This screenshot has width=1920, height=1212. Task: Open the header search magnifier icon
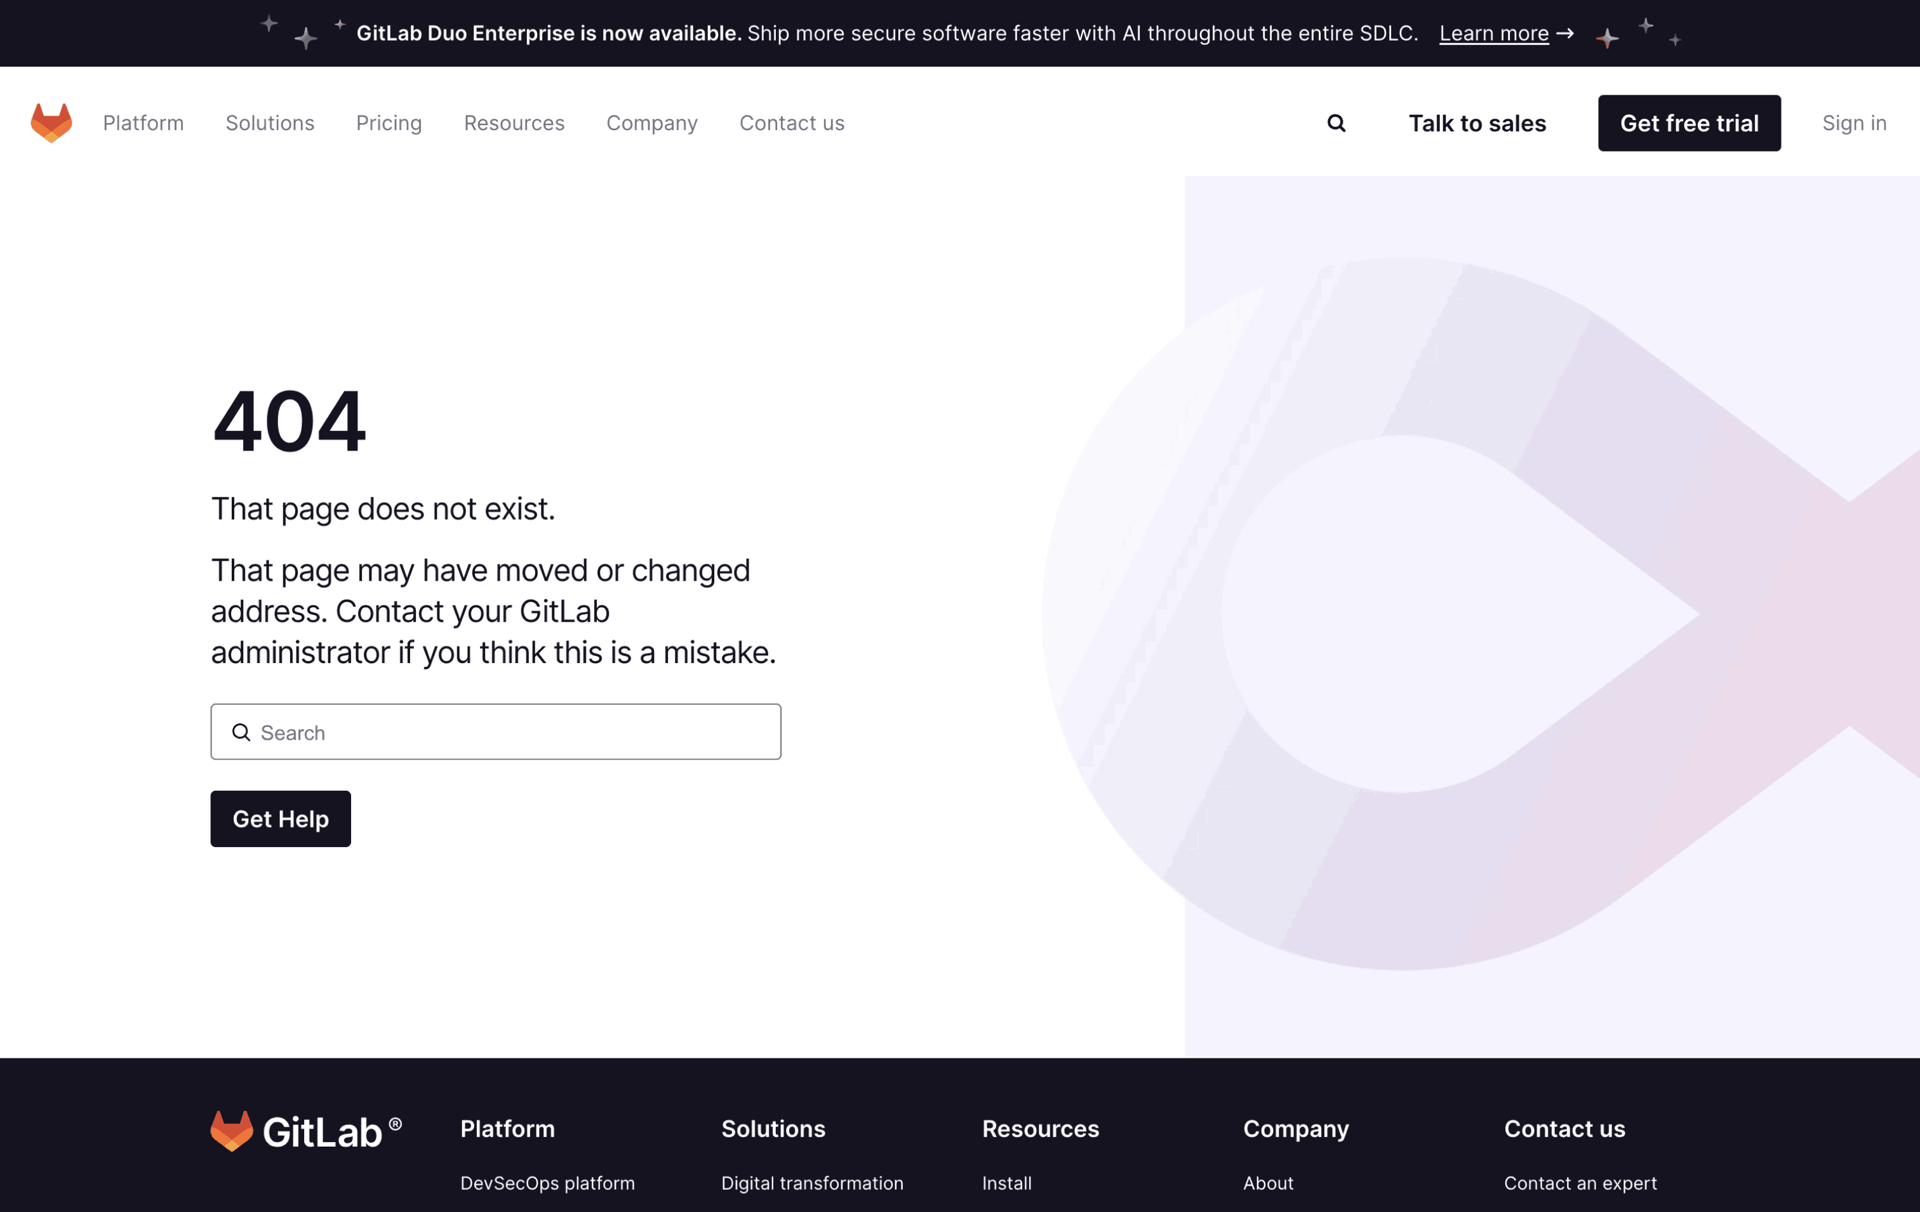pyautogui.click(x=1336, y=123)
